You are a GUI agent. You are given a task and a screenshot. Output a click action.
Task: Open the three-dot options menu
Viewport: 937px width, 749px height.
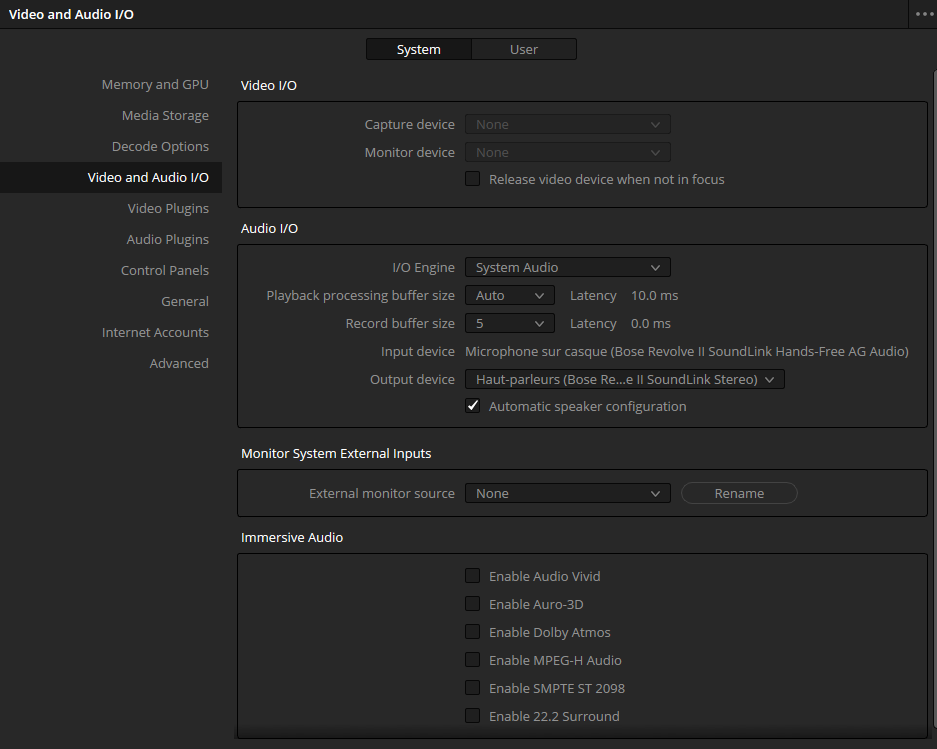[924, 14]
